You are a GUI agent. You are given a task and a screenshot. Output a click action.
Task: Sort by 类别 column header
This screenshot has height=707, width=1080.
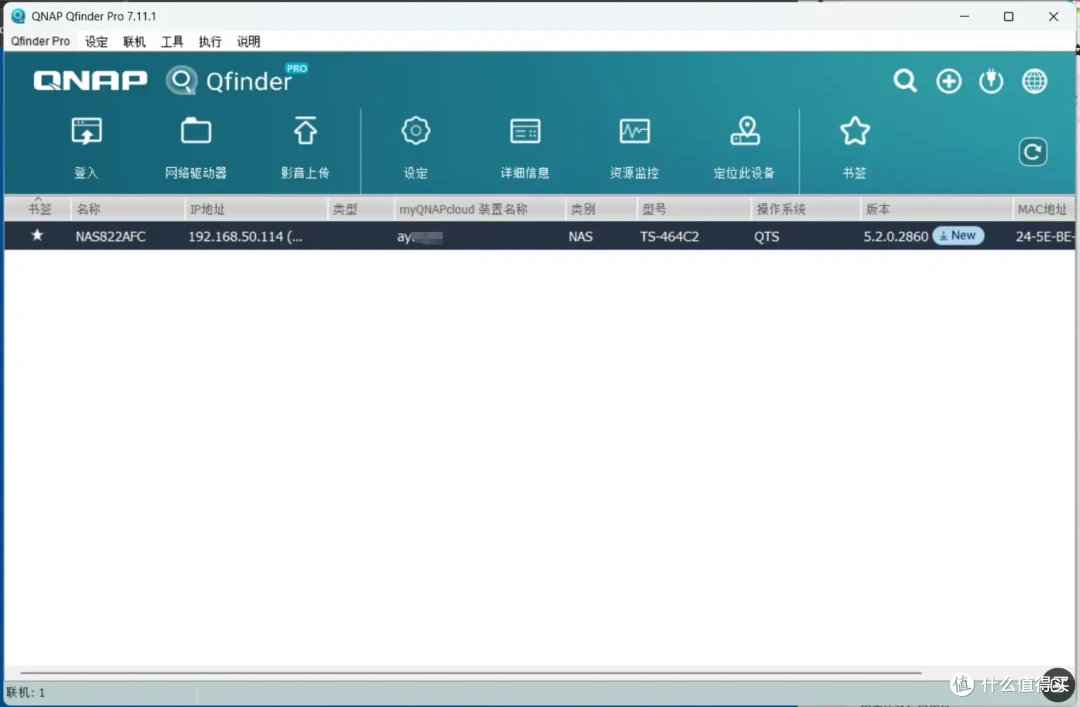602,209
